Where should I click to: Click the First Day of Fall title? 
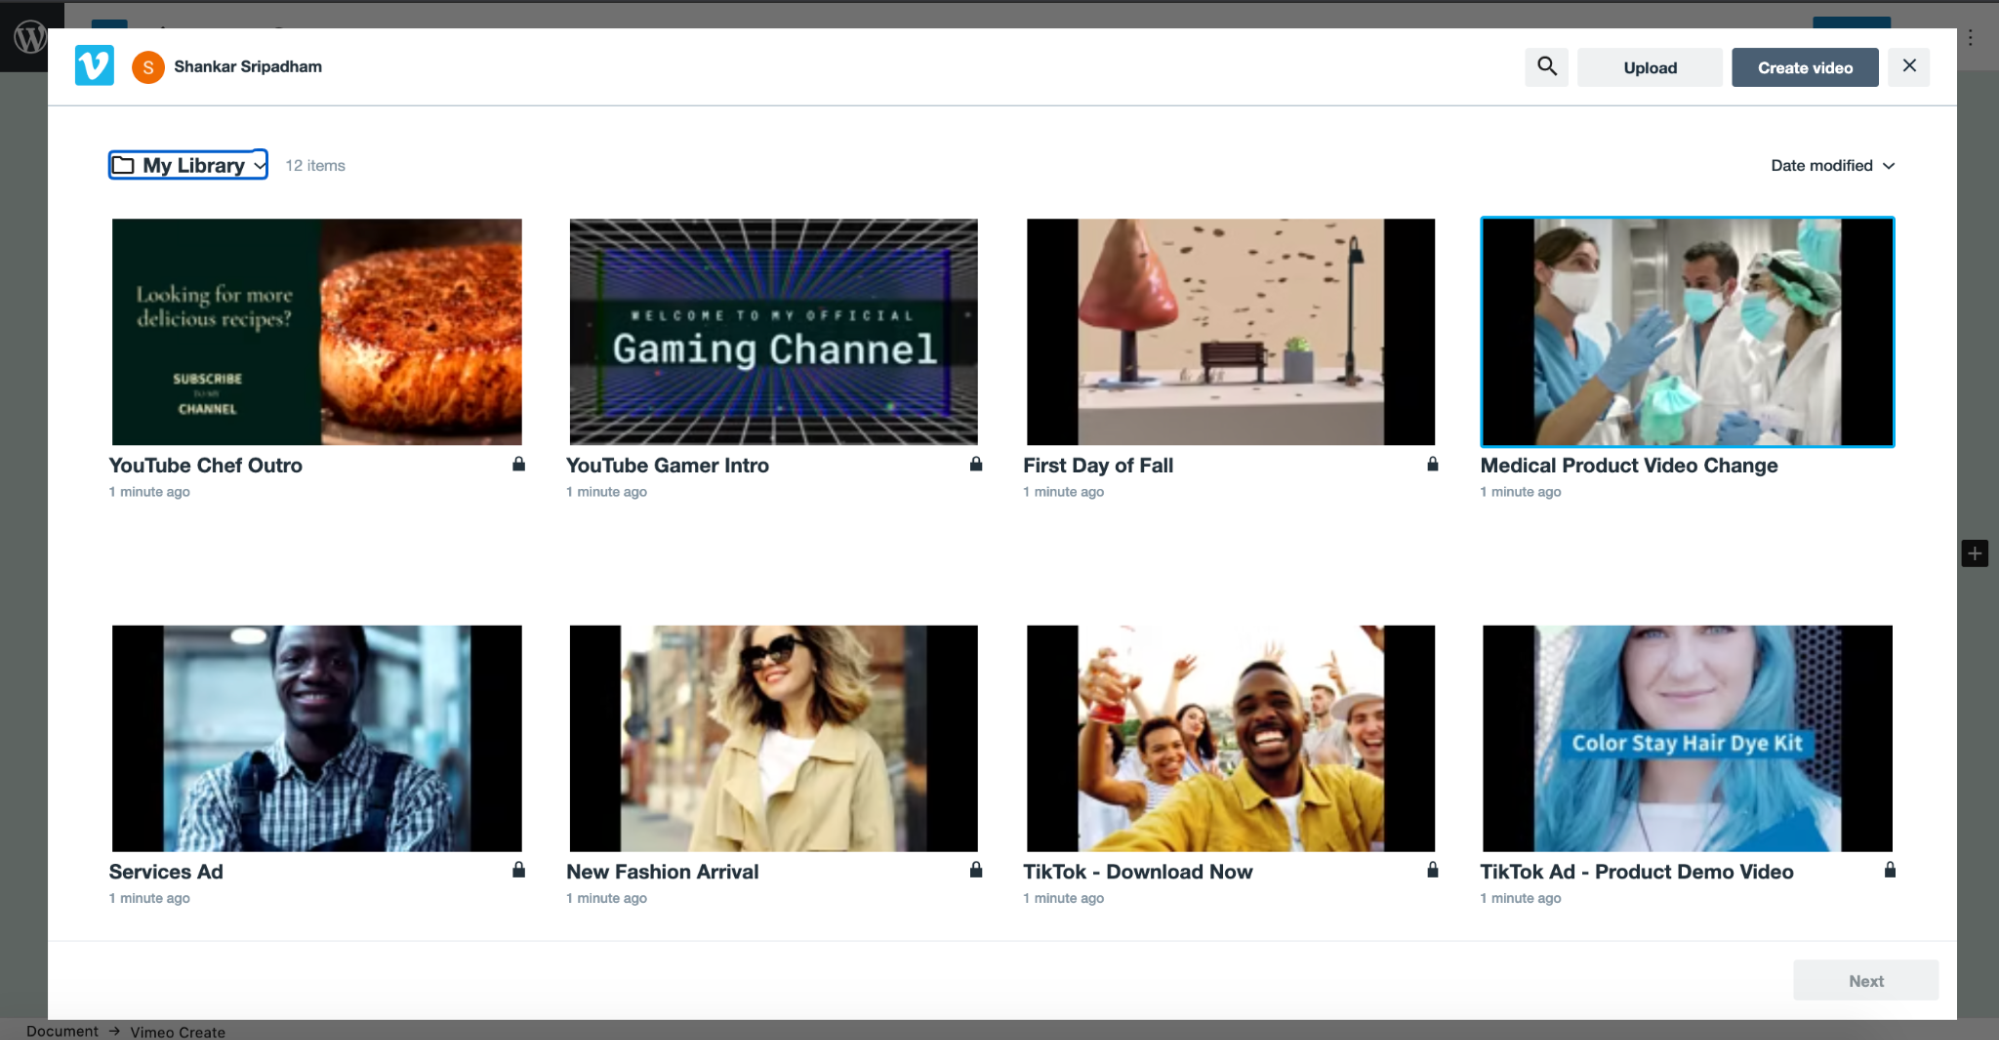point(1098,465)
